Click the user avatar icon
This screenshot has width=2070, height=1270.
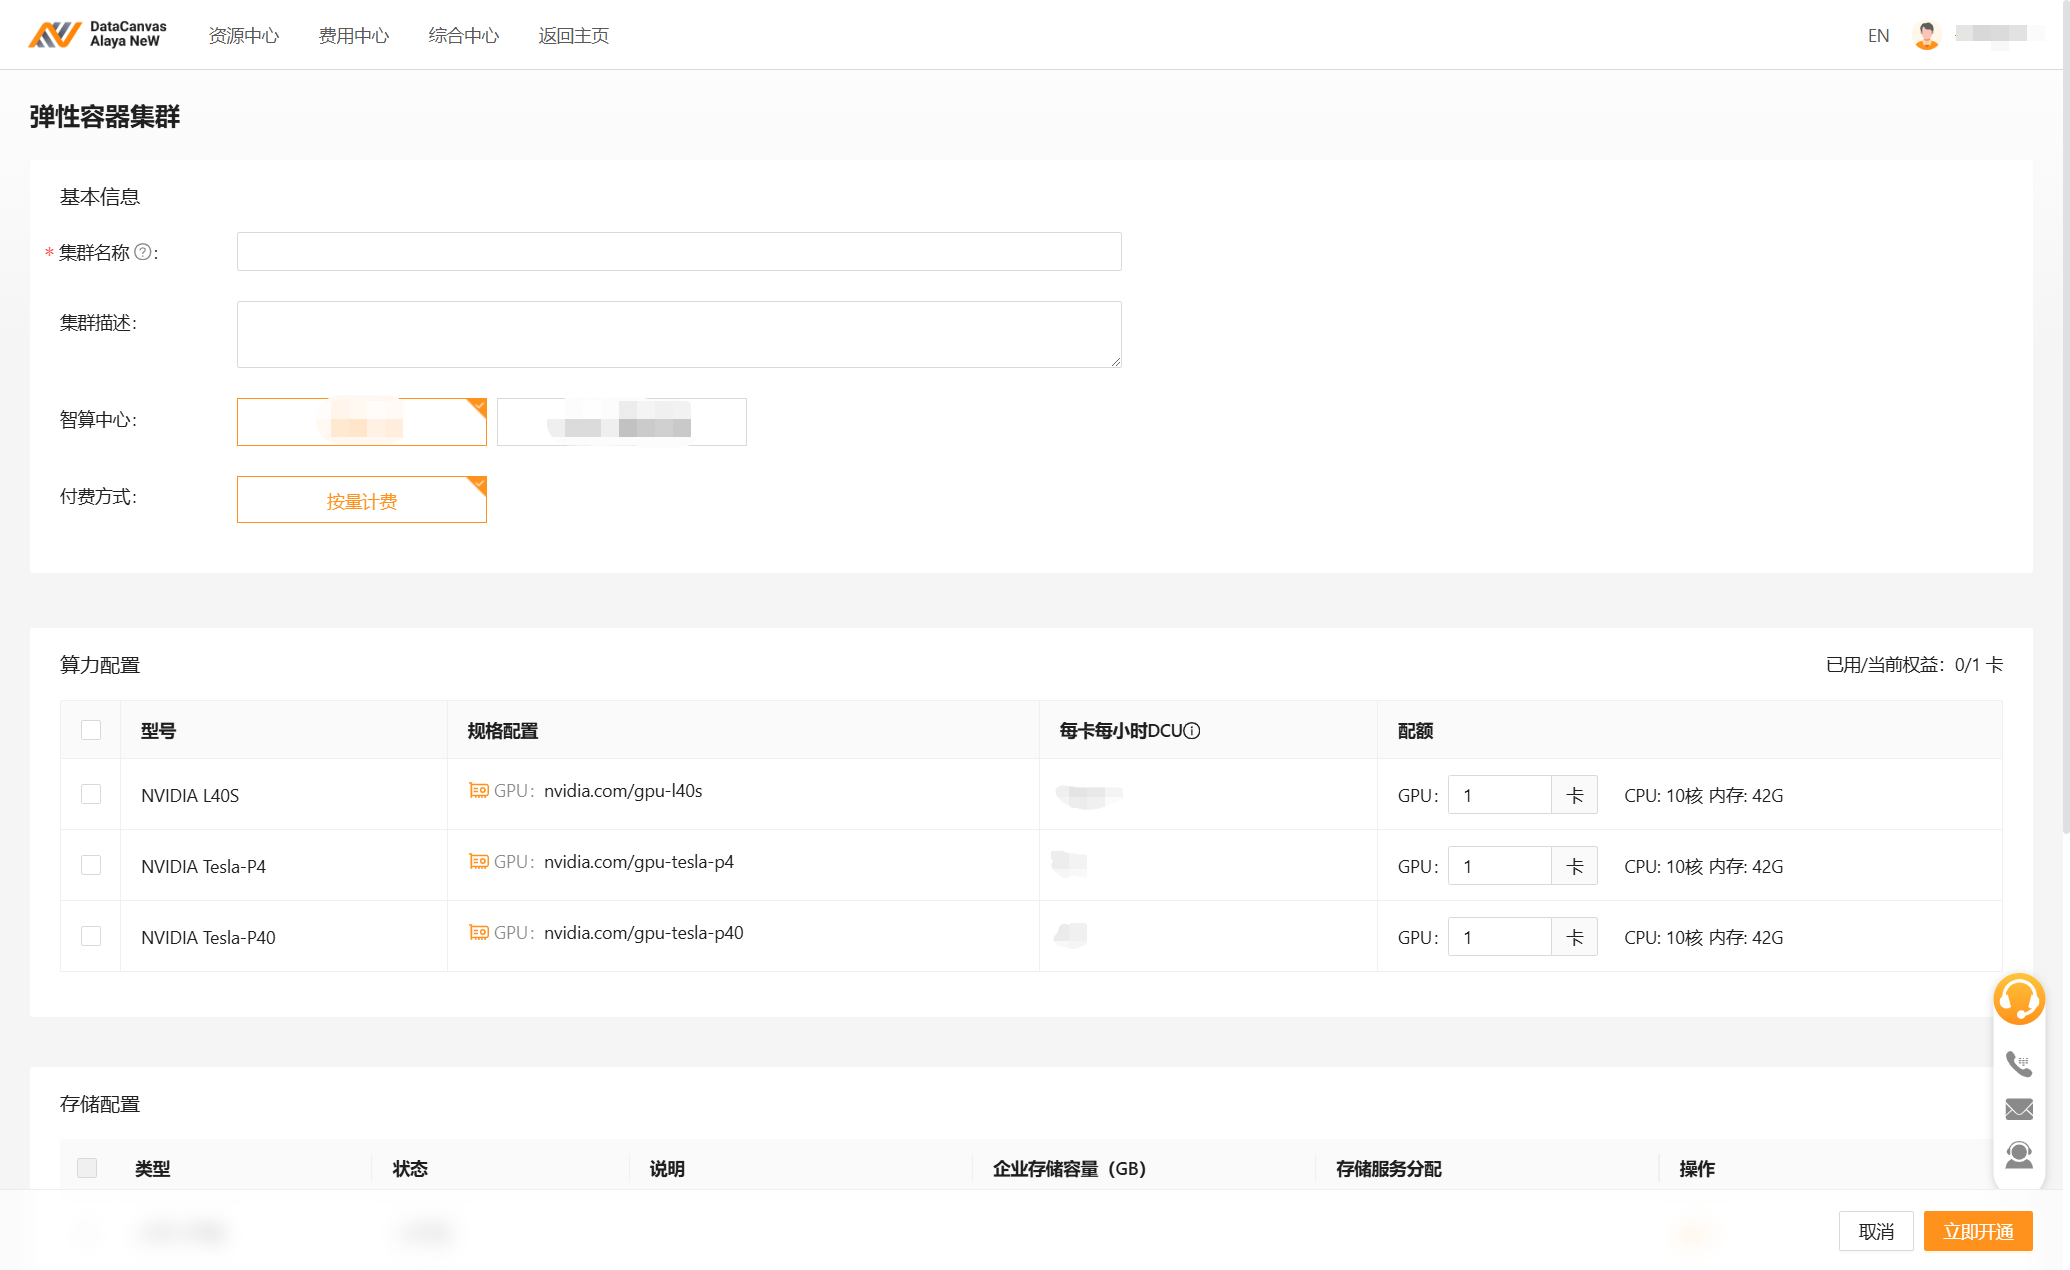click(1926, 35)
